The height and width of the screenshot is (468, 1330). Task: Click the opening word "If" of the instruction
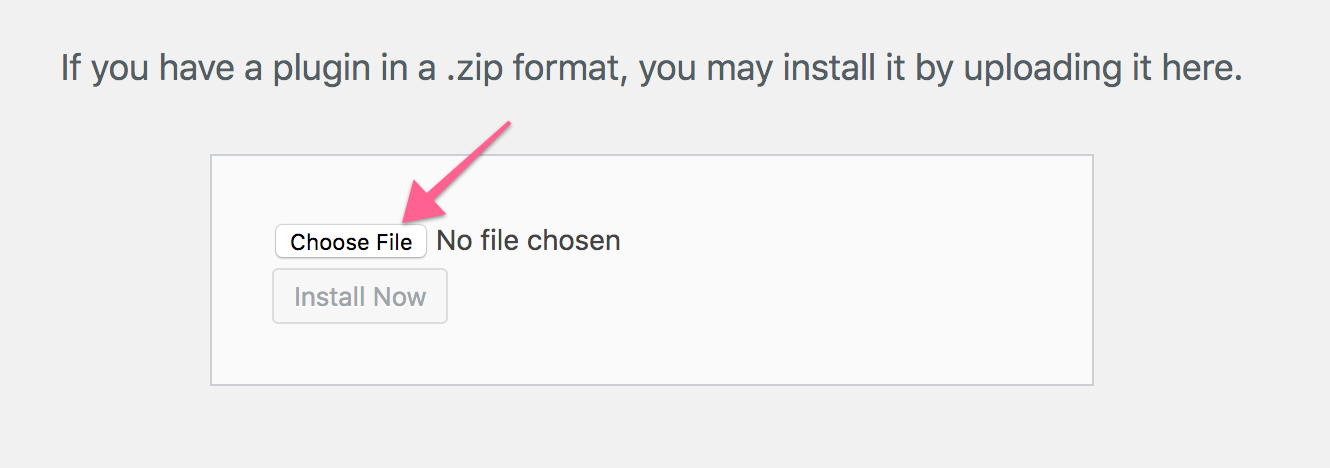point(71,69)
